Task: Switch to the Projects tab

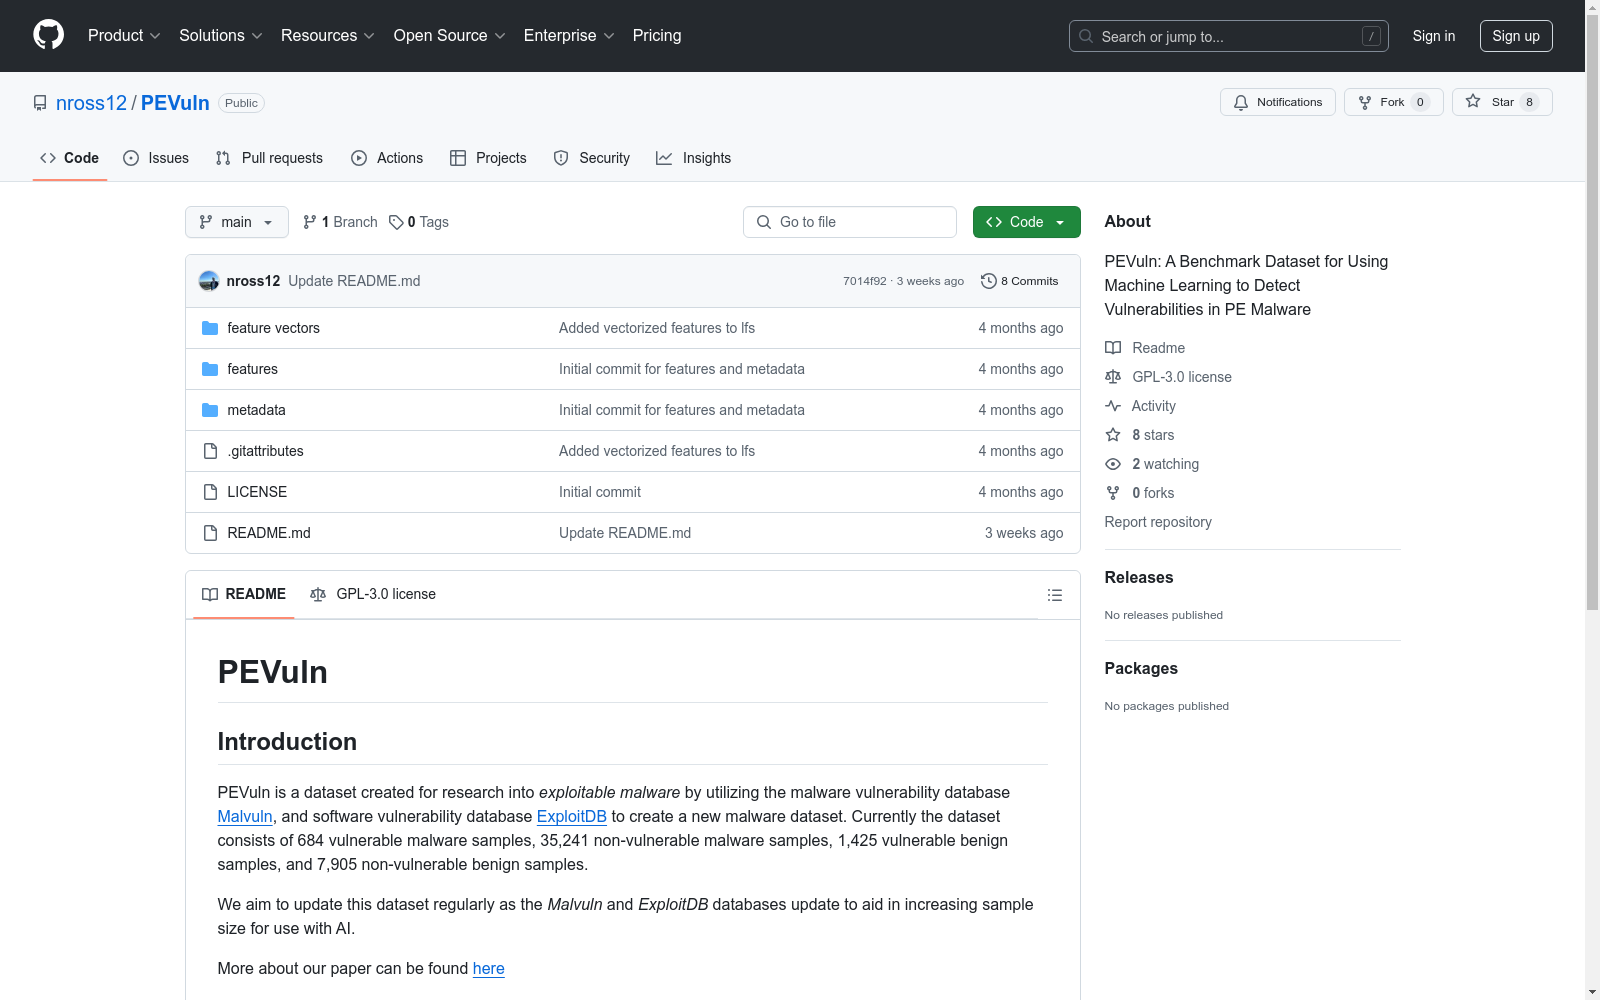Action: click(x=488, y=158)
